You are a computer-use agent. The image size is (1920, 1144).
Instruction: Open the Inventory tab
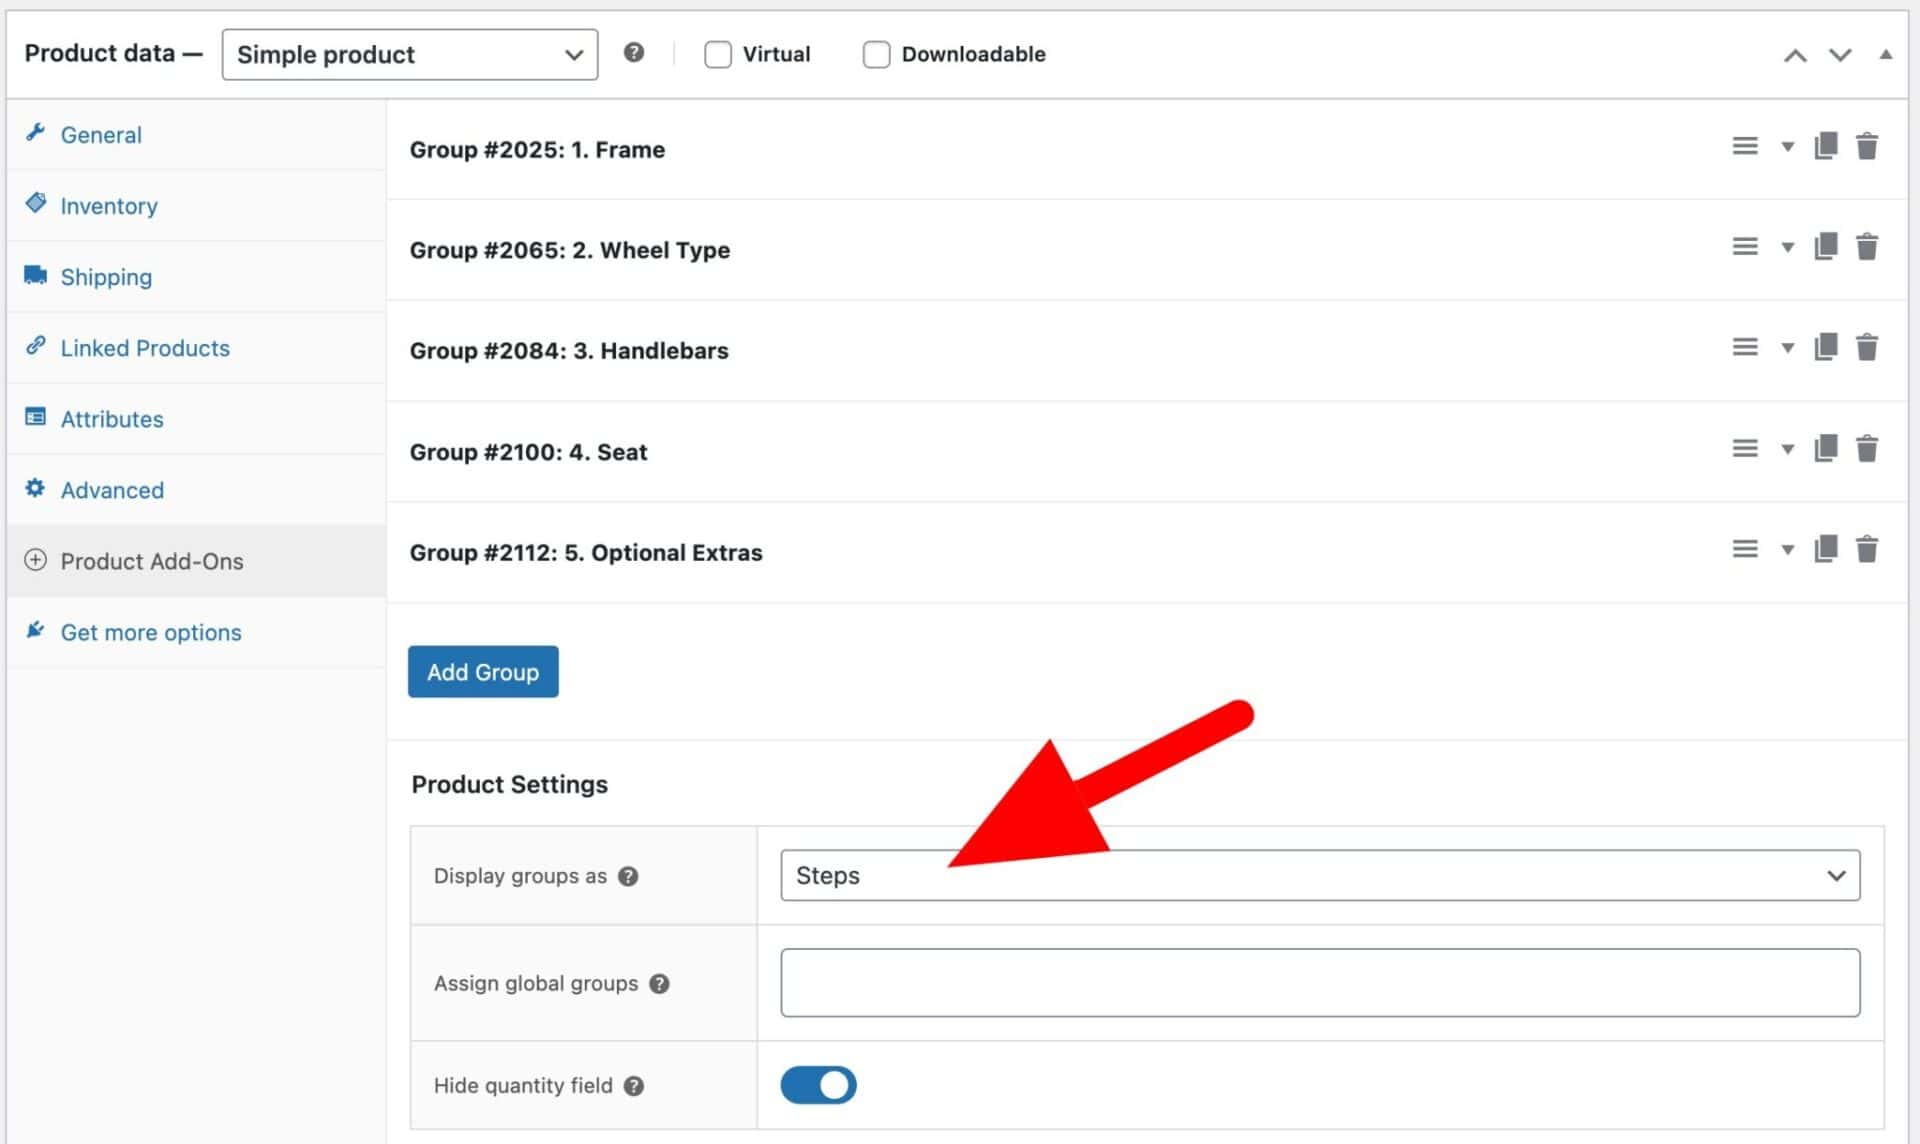pyautogui.click(x=108, y=206)
